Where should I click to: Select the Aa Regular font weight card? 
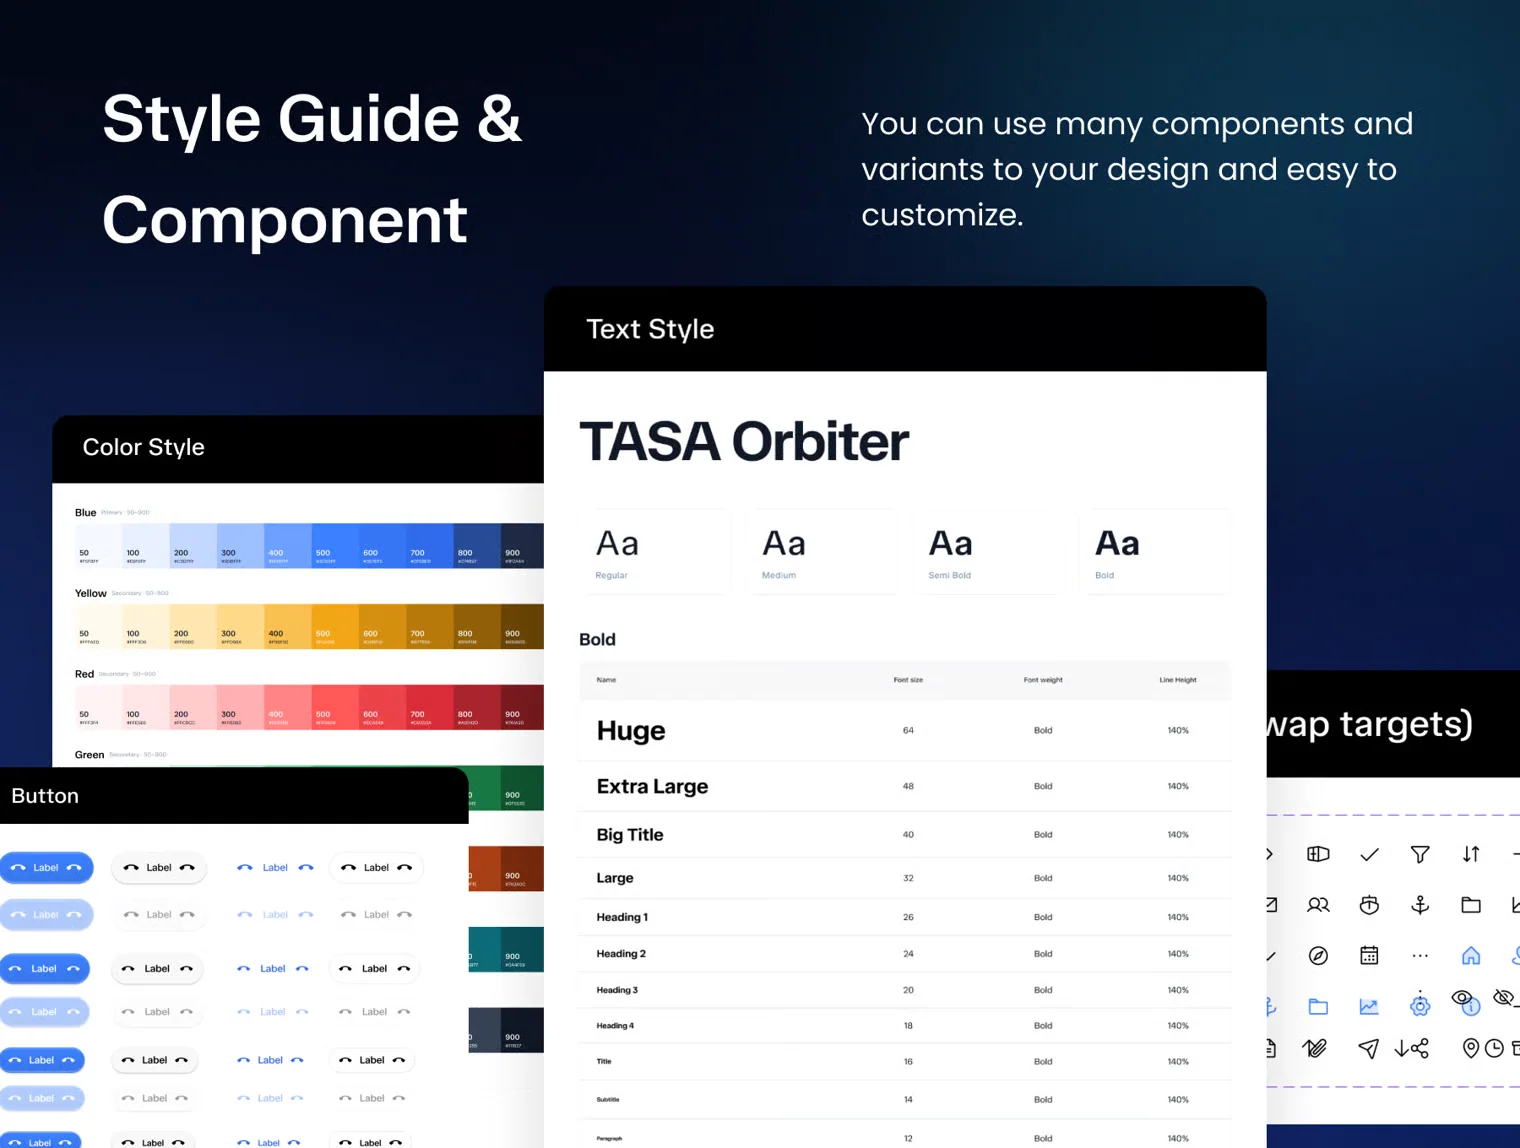tap(656, 552)
